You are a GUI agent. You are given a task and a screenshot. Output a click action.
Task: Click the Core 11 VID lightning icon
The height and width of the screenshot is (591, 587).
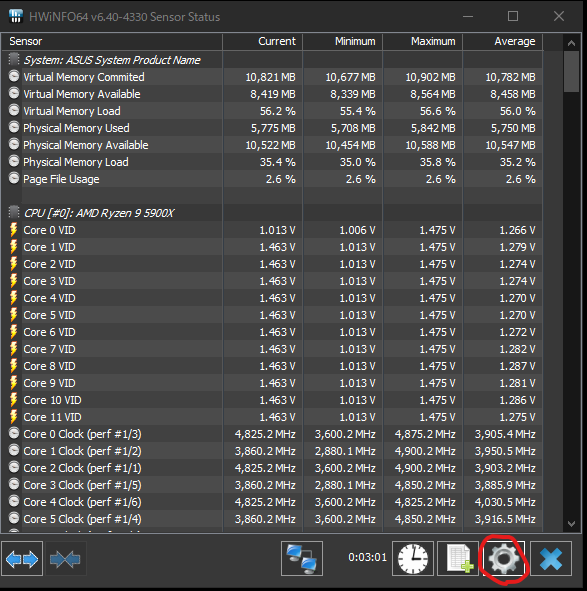[x=14, y=417]
